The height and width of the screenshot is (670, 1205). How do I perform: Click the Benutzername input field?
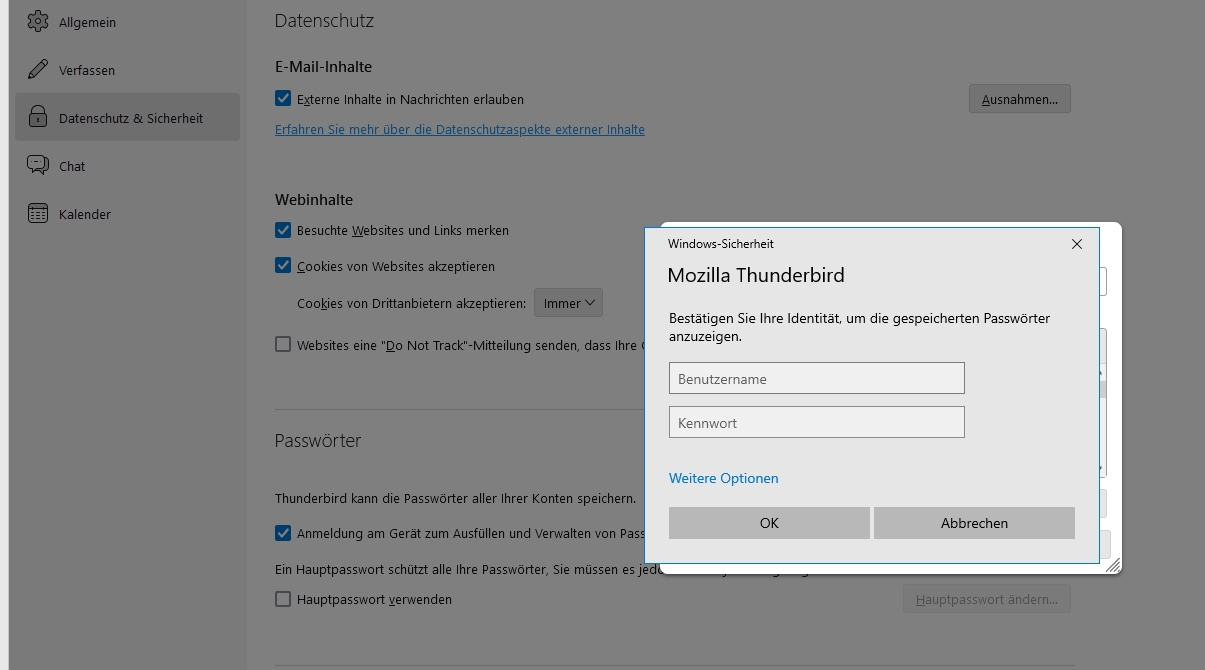(816, 378)
